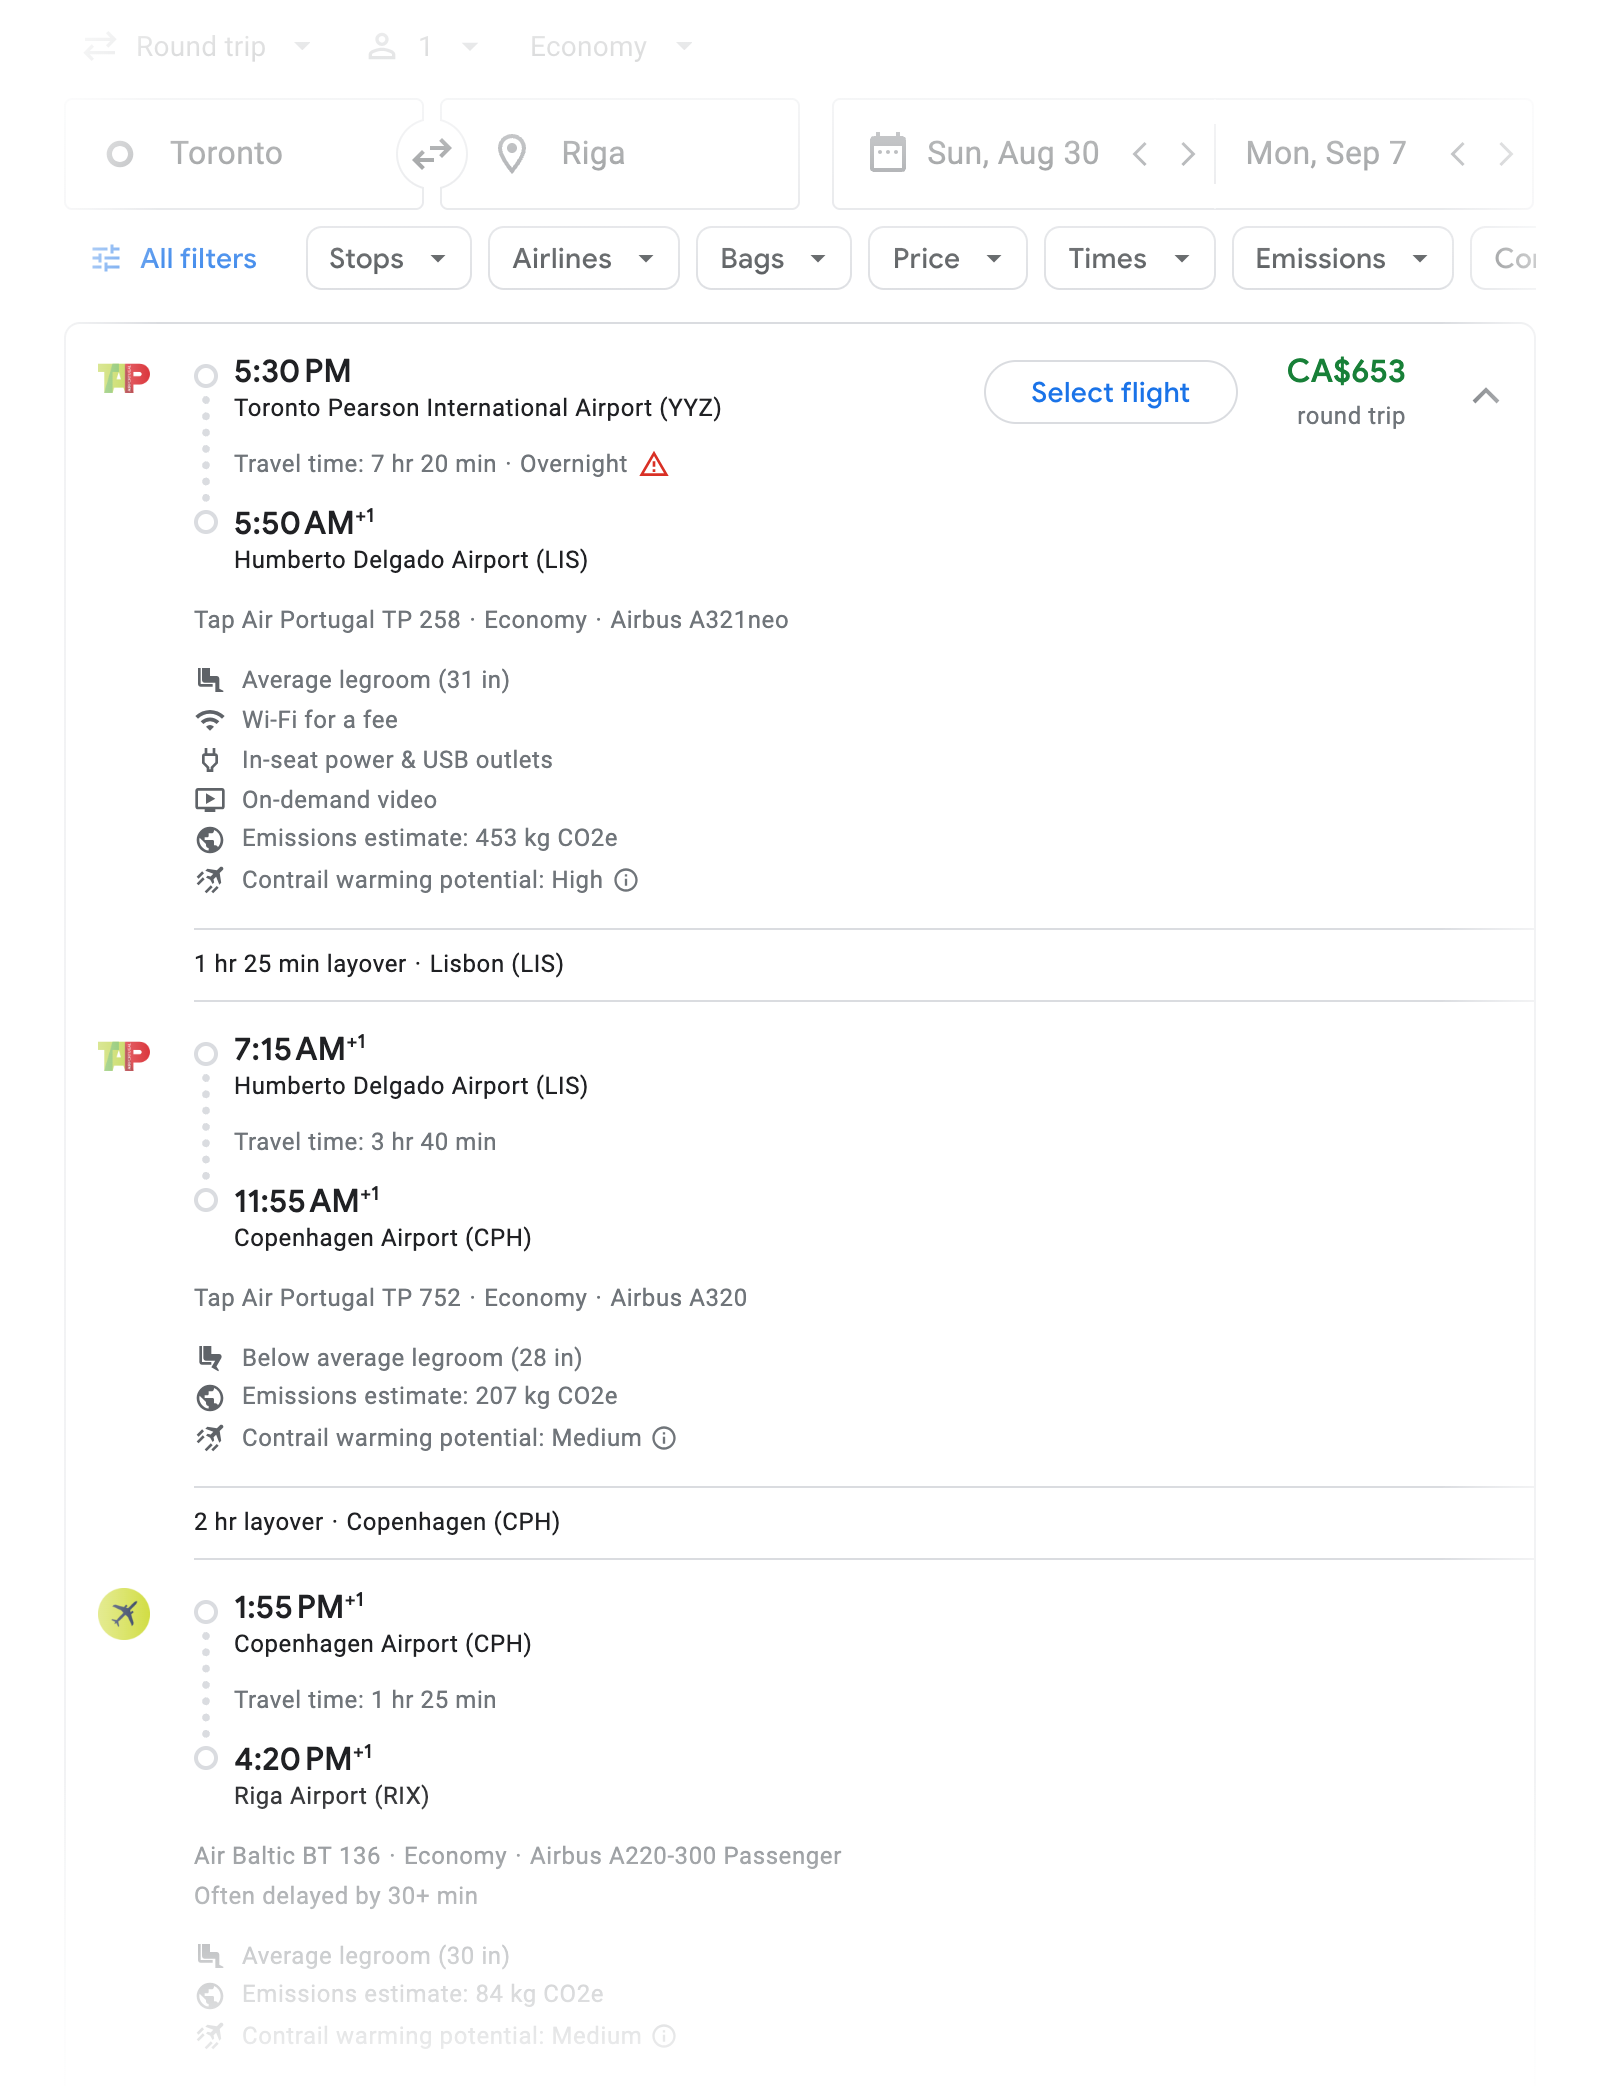This screenshot has height=2086, width=1600.
Task: Click the on-demand video icon
Action: click(211, 799)
